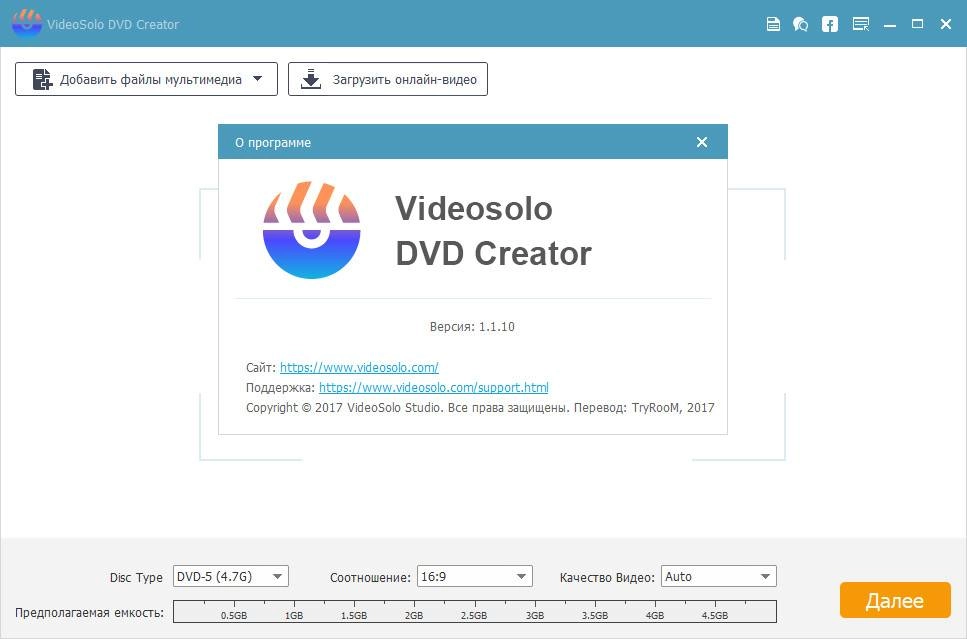Screen dimensions: 967x639
Task: Click the Videosolo DVD Creator heading text
Action: click(493, 231)
